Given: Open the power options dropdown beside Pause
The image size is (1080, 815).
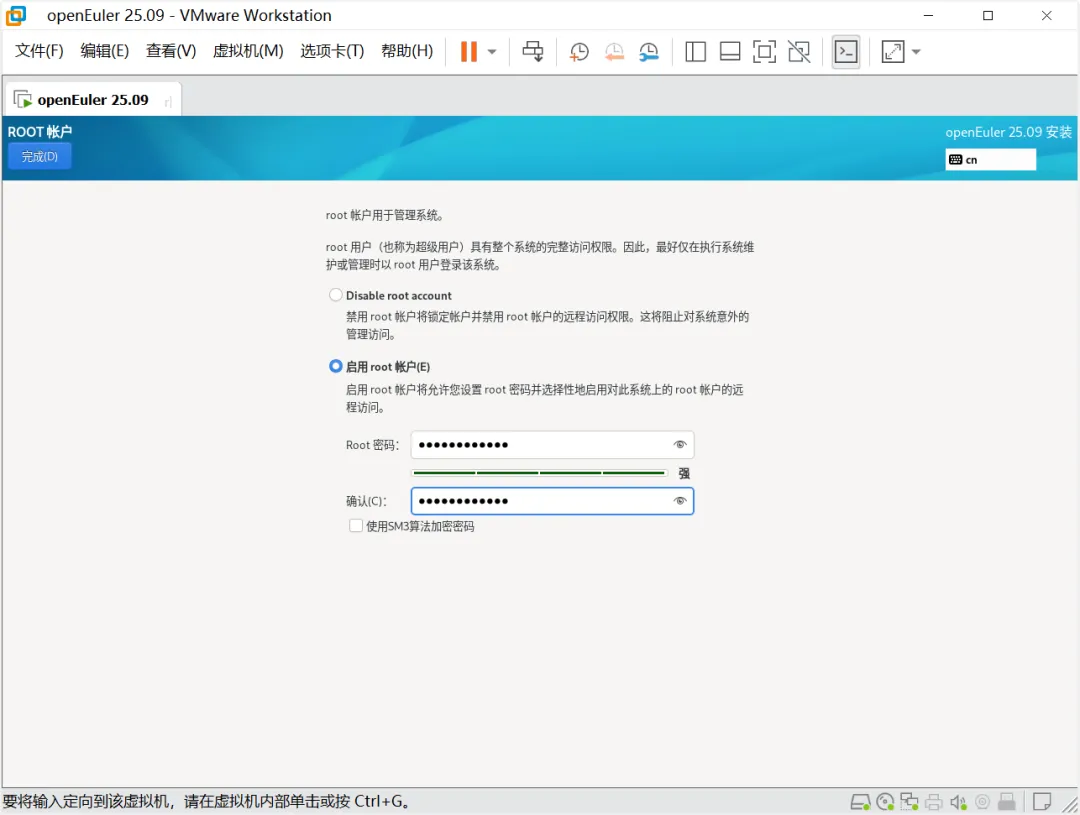Looking at the screenshot, I should [492, 52].
